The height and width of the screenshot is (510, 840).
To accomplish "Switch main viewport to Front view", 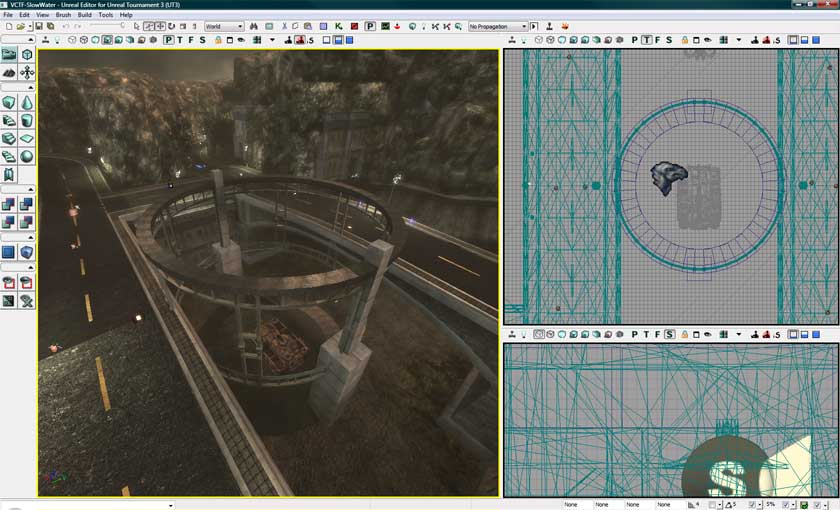I will pos(191,40).
